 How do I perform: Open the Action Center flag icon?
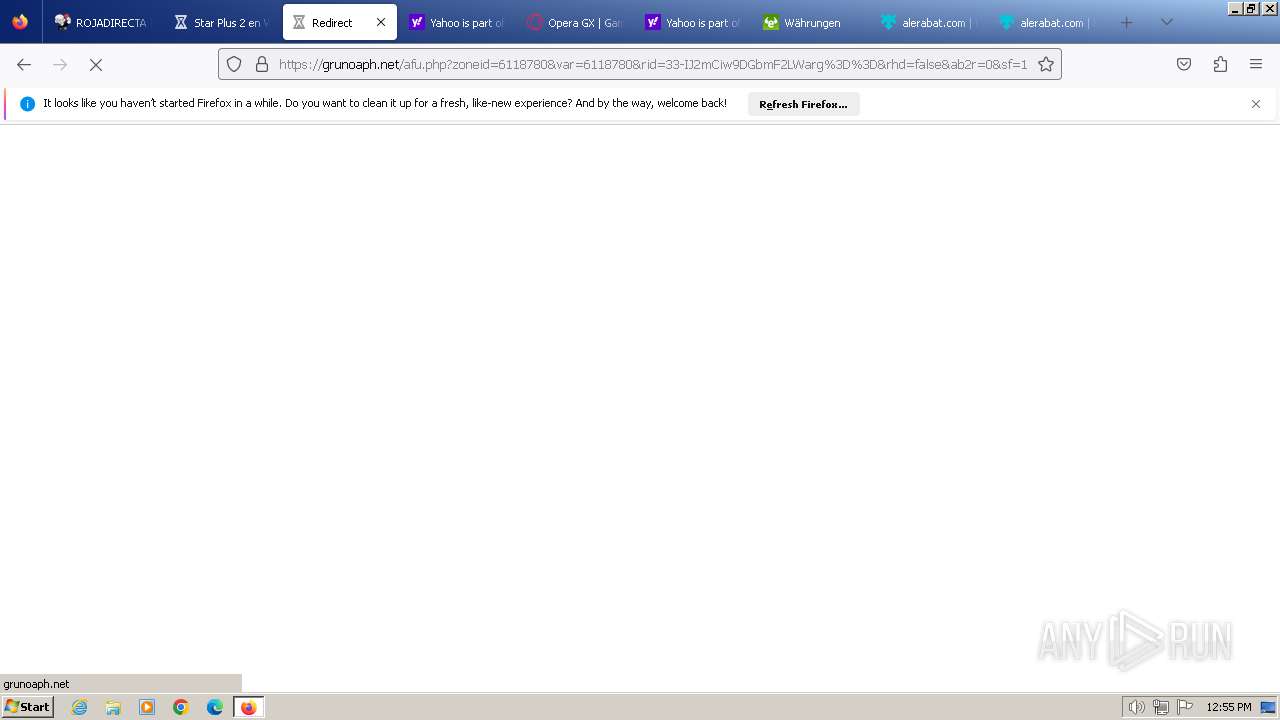pyautogui.click(x=1185, y=707)
